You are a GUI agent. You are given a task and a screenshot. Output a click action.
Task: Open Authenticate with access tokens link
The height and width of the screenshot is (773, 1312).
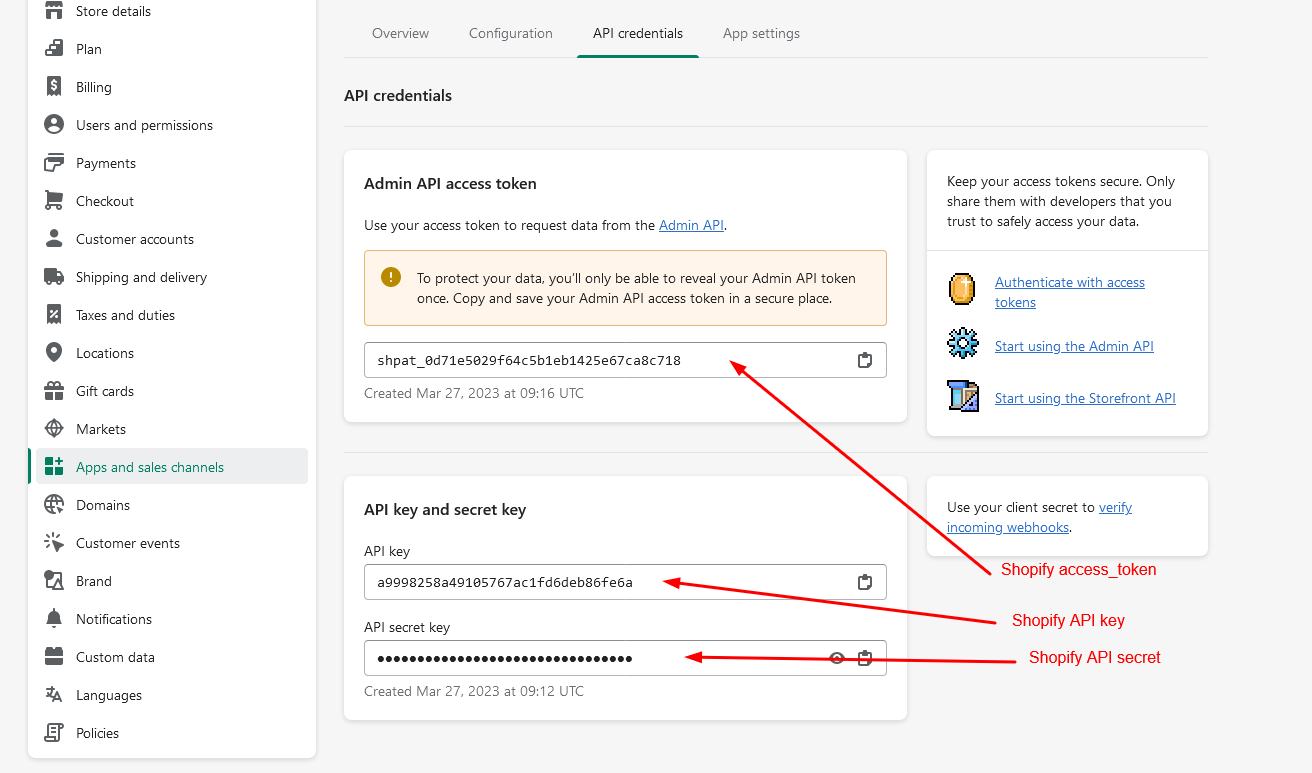pos(1069,283)
